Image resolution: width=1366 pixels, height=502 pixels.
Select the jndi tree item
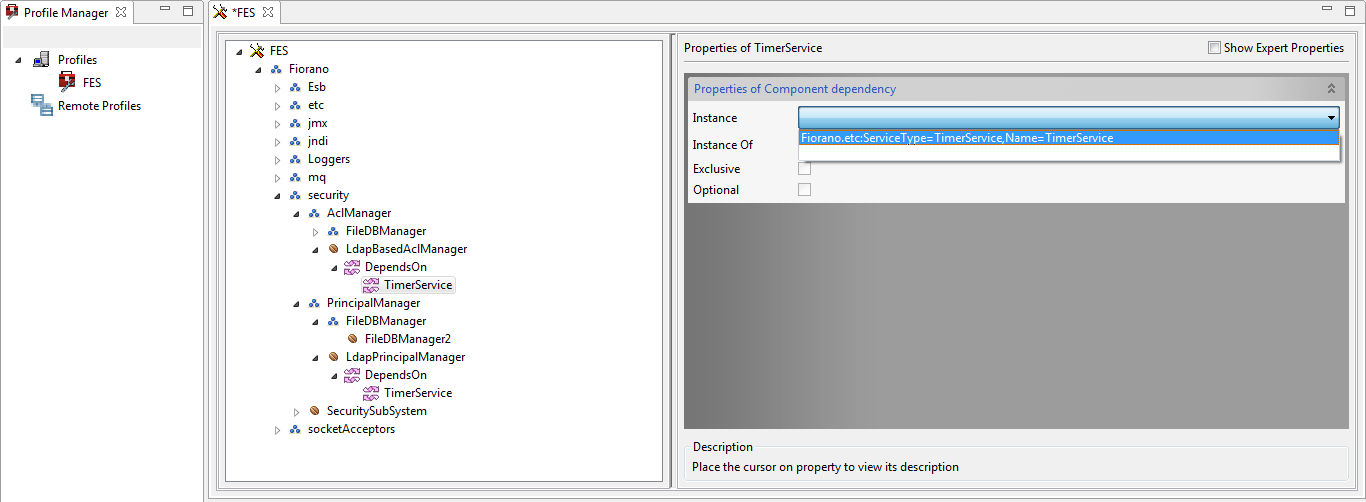pos(317,141)
